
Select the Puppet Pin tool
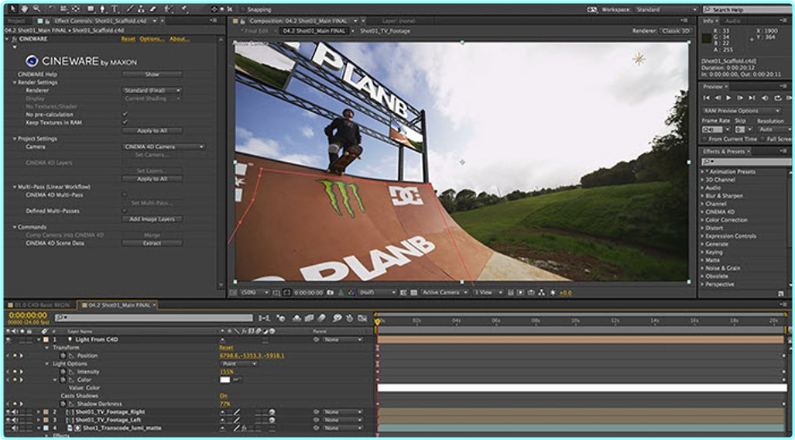point(184,9)
